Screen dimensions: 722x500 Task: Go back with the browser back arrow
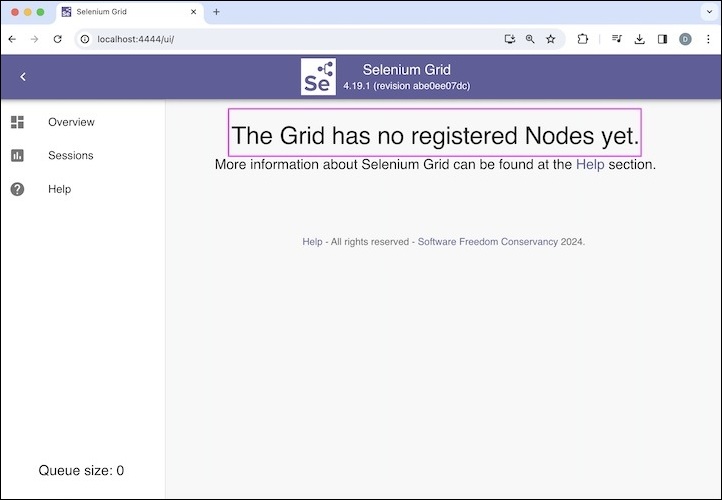(12, 39)
